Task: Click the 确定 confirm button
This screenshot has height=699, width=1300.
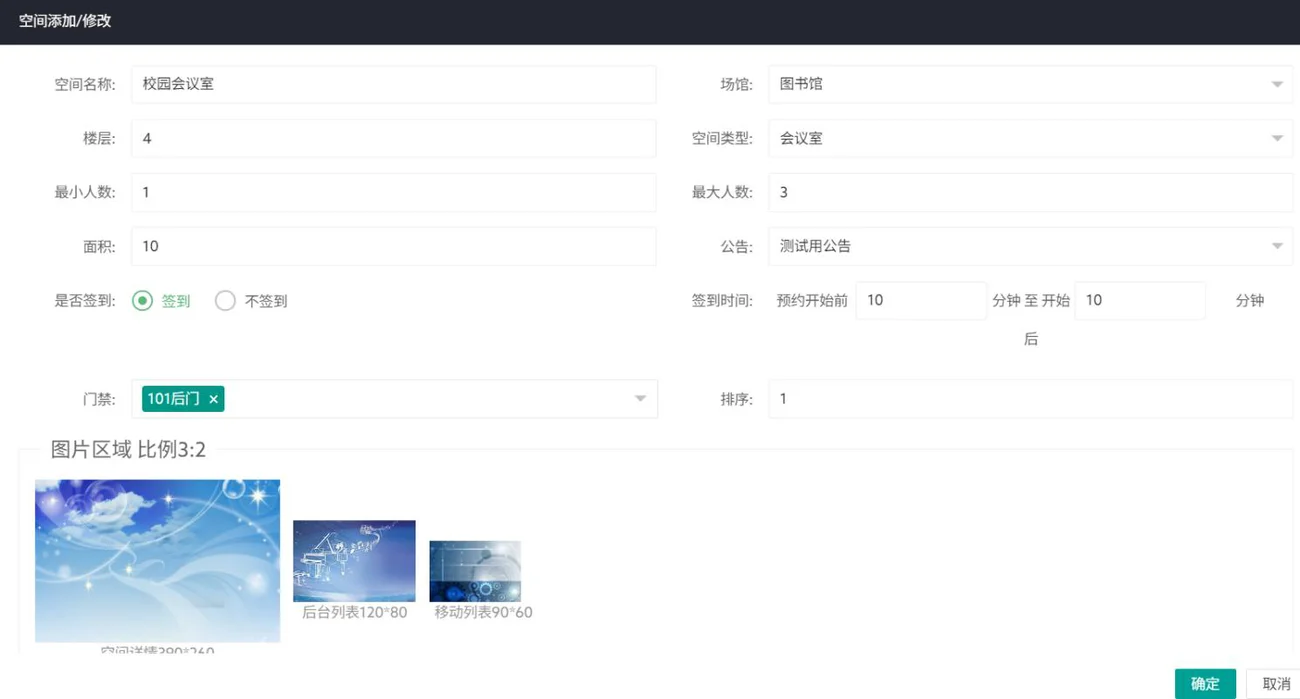Action: click(1205, 684)
